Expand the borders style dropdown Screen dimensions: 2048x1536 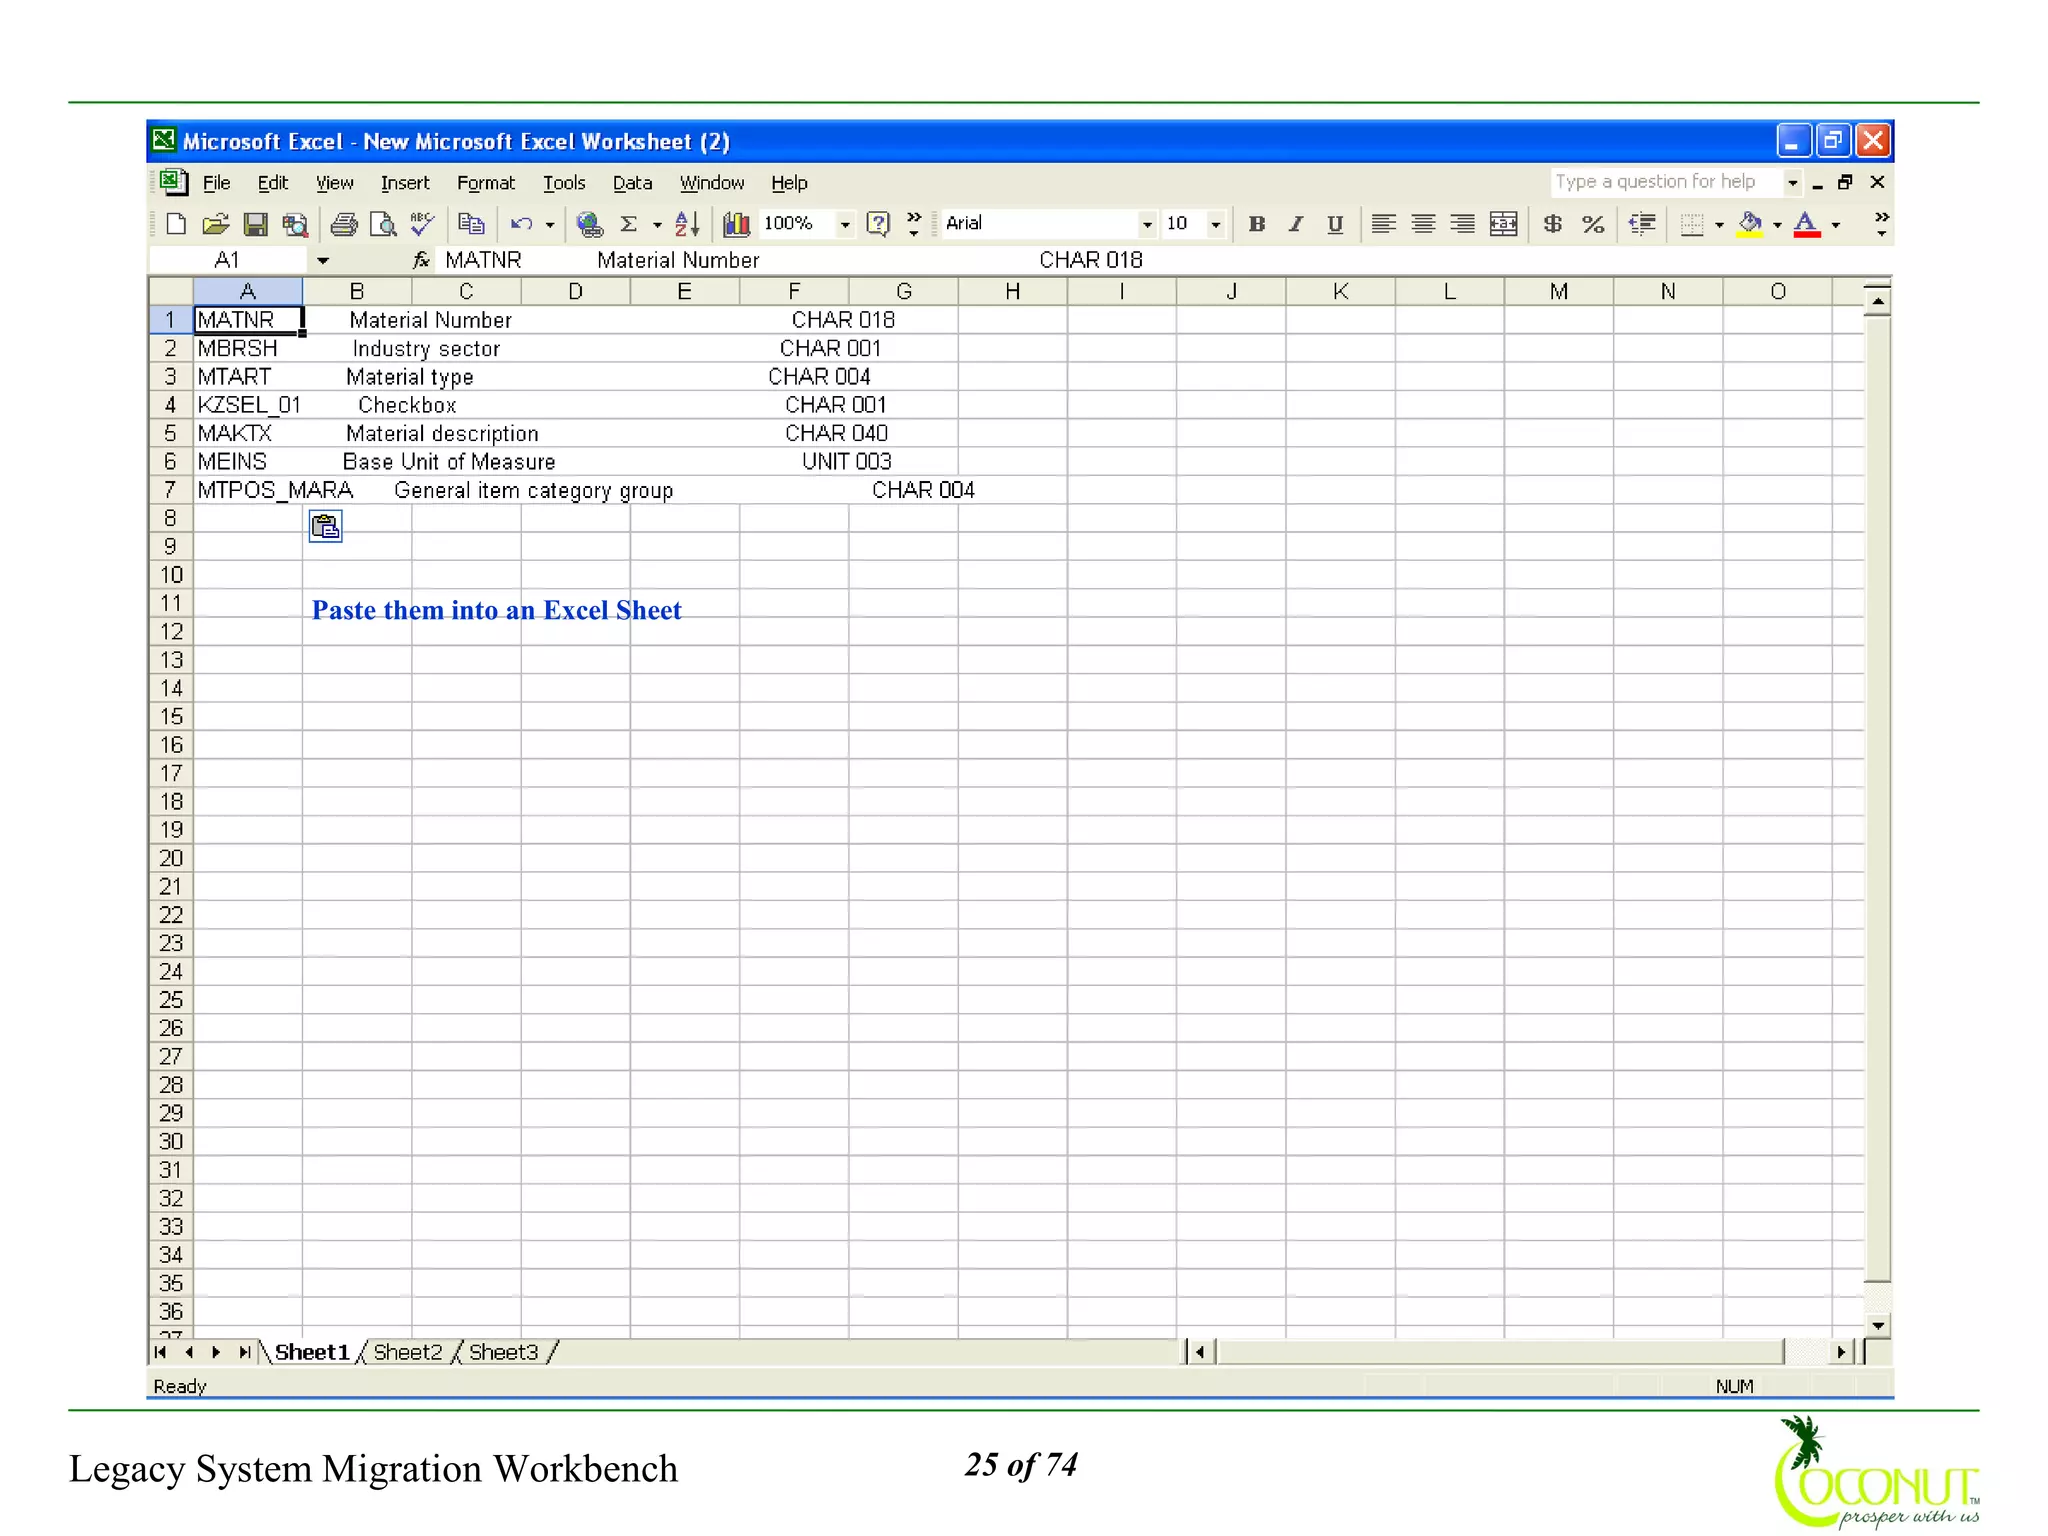click(1719, 225)
